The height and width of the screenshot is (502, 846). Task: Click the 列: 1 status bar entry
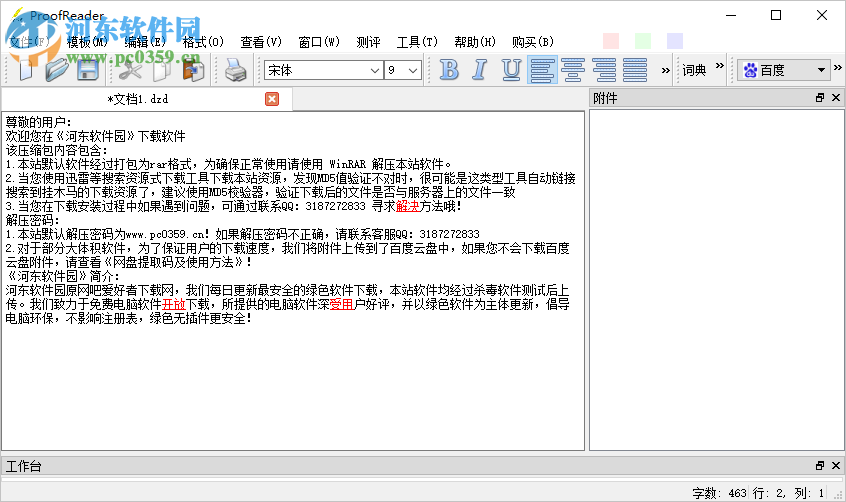click(809, 493)
